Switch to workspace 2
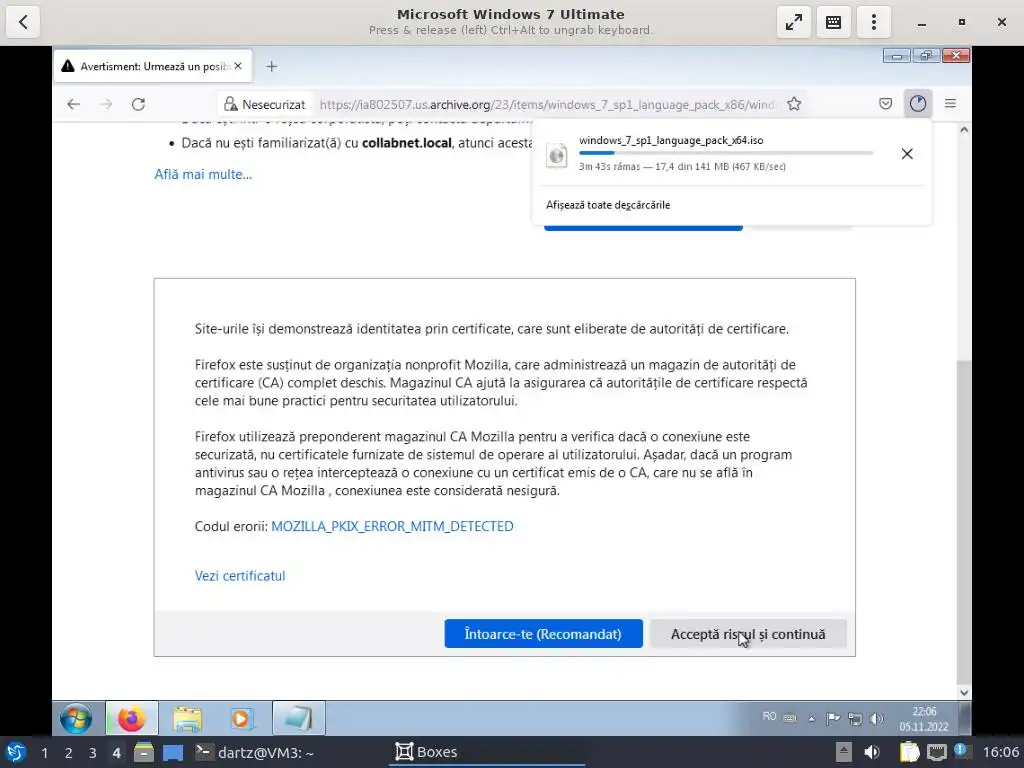This screenshot has width=1024, height=768. [x=69, y=753]
